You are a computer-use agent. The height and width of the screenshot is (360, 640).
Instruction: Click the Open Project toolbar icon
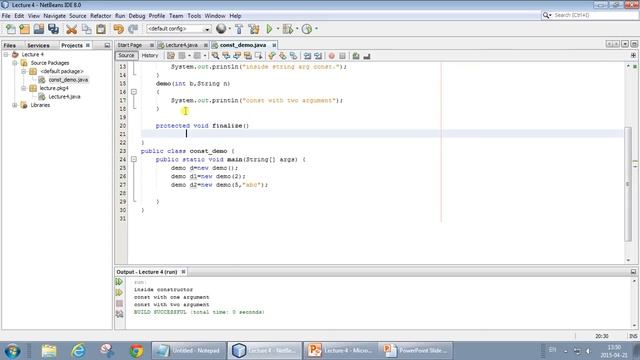click(x=39, y=29)
